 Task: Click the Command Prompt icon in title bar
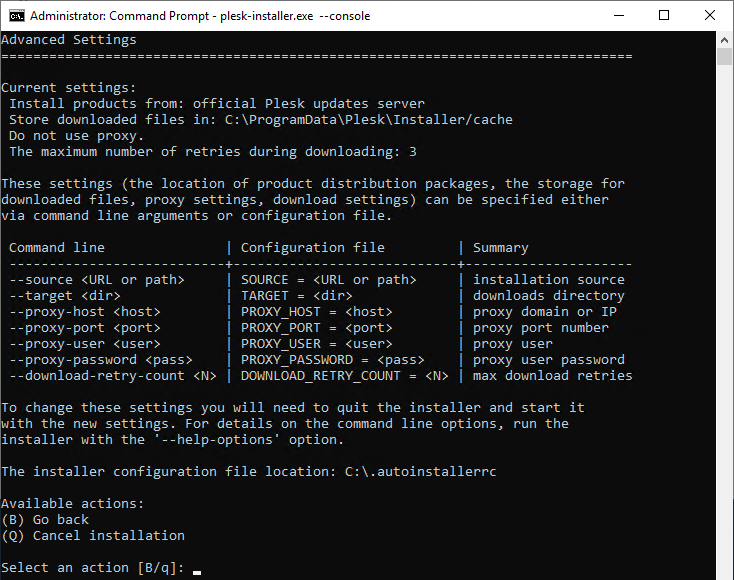tap(14, 16)
